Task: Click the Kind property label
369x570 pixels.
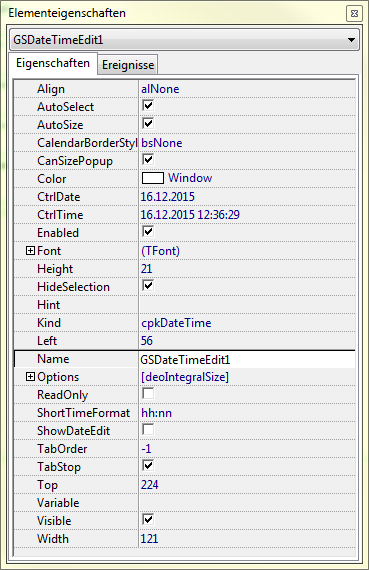Action: (x=49, y=323)
